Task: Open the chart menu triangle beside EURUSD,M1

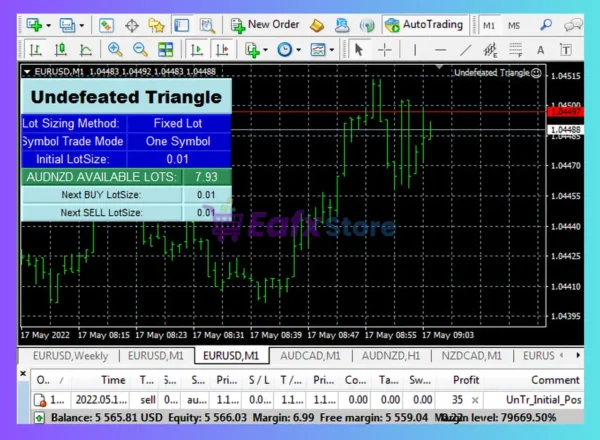Action: pos(27,72)
